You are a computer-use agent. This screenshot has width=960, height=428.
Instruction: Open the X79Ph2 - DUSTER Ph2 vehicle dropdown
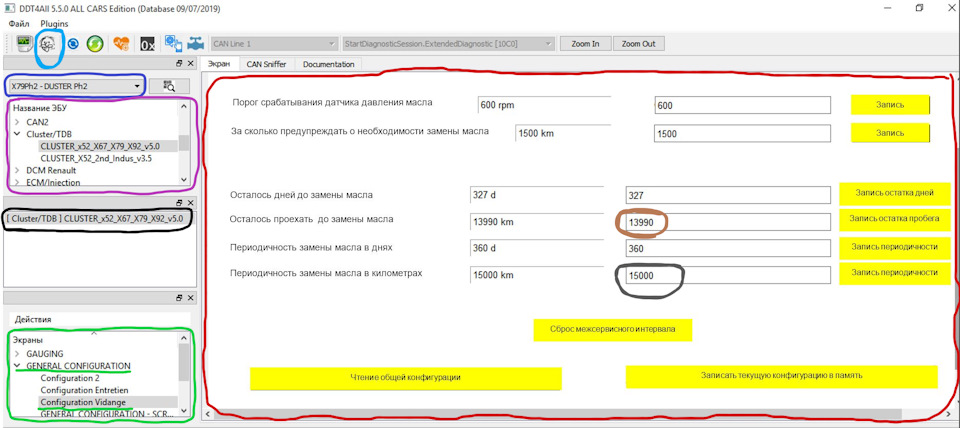(76, 86)
